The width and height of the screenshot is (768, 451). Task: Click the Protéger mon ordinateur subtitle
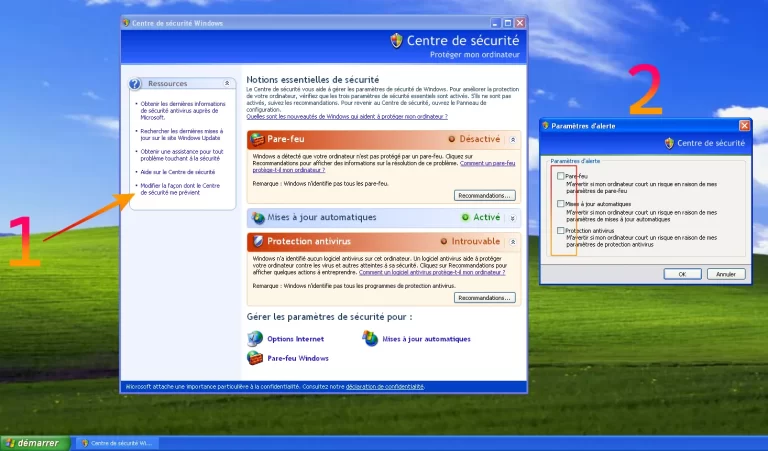pos(475,55)
